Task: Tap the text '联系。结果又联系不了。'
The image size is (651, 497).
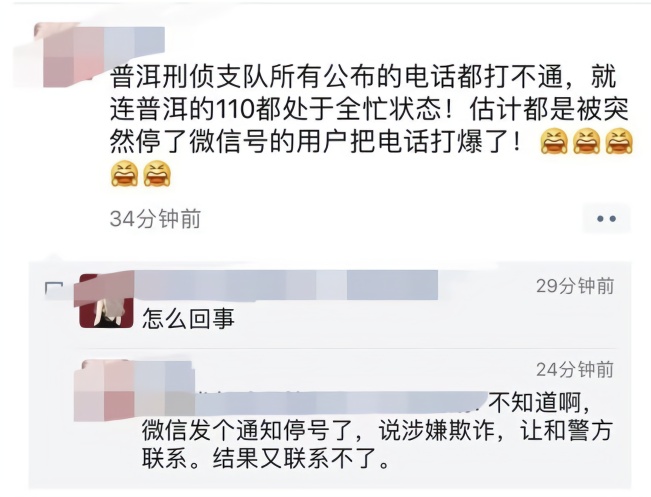Action: coord(266,458)
